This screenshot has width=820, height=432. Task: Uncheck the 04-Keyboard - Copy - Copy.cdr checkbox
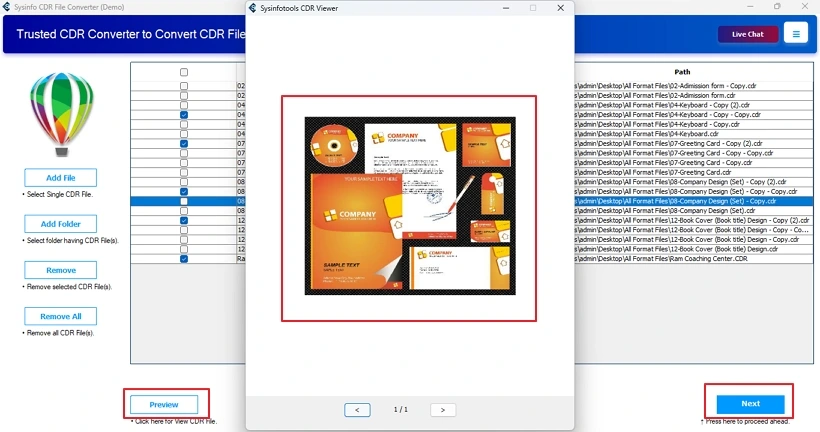click(184, 115)
